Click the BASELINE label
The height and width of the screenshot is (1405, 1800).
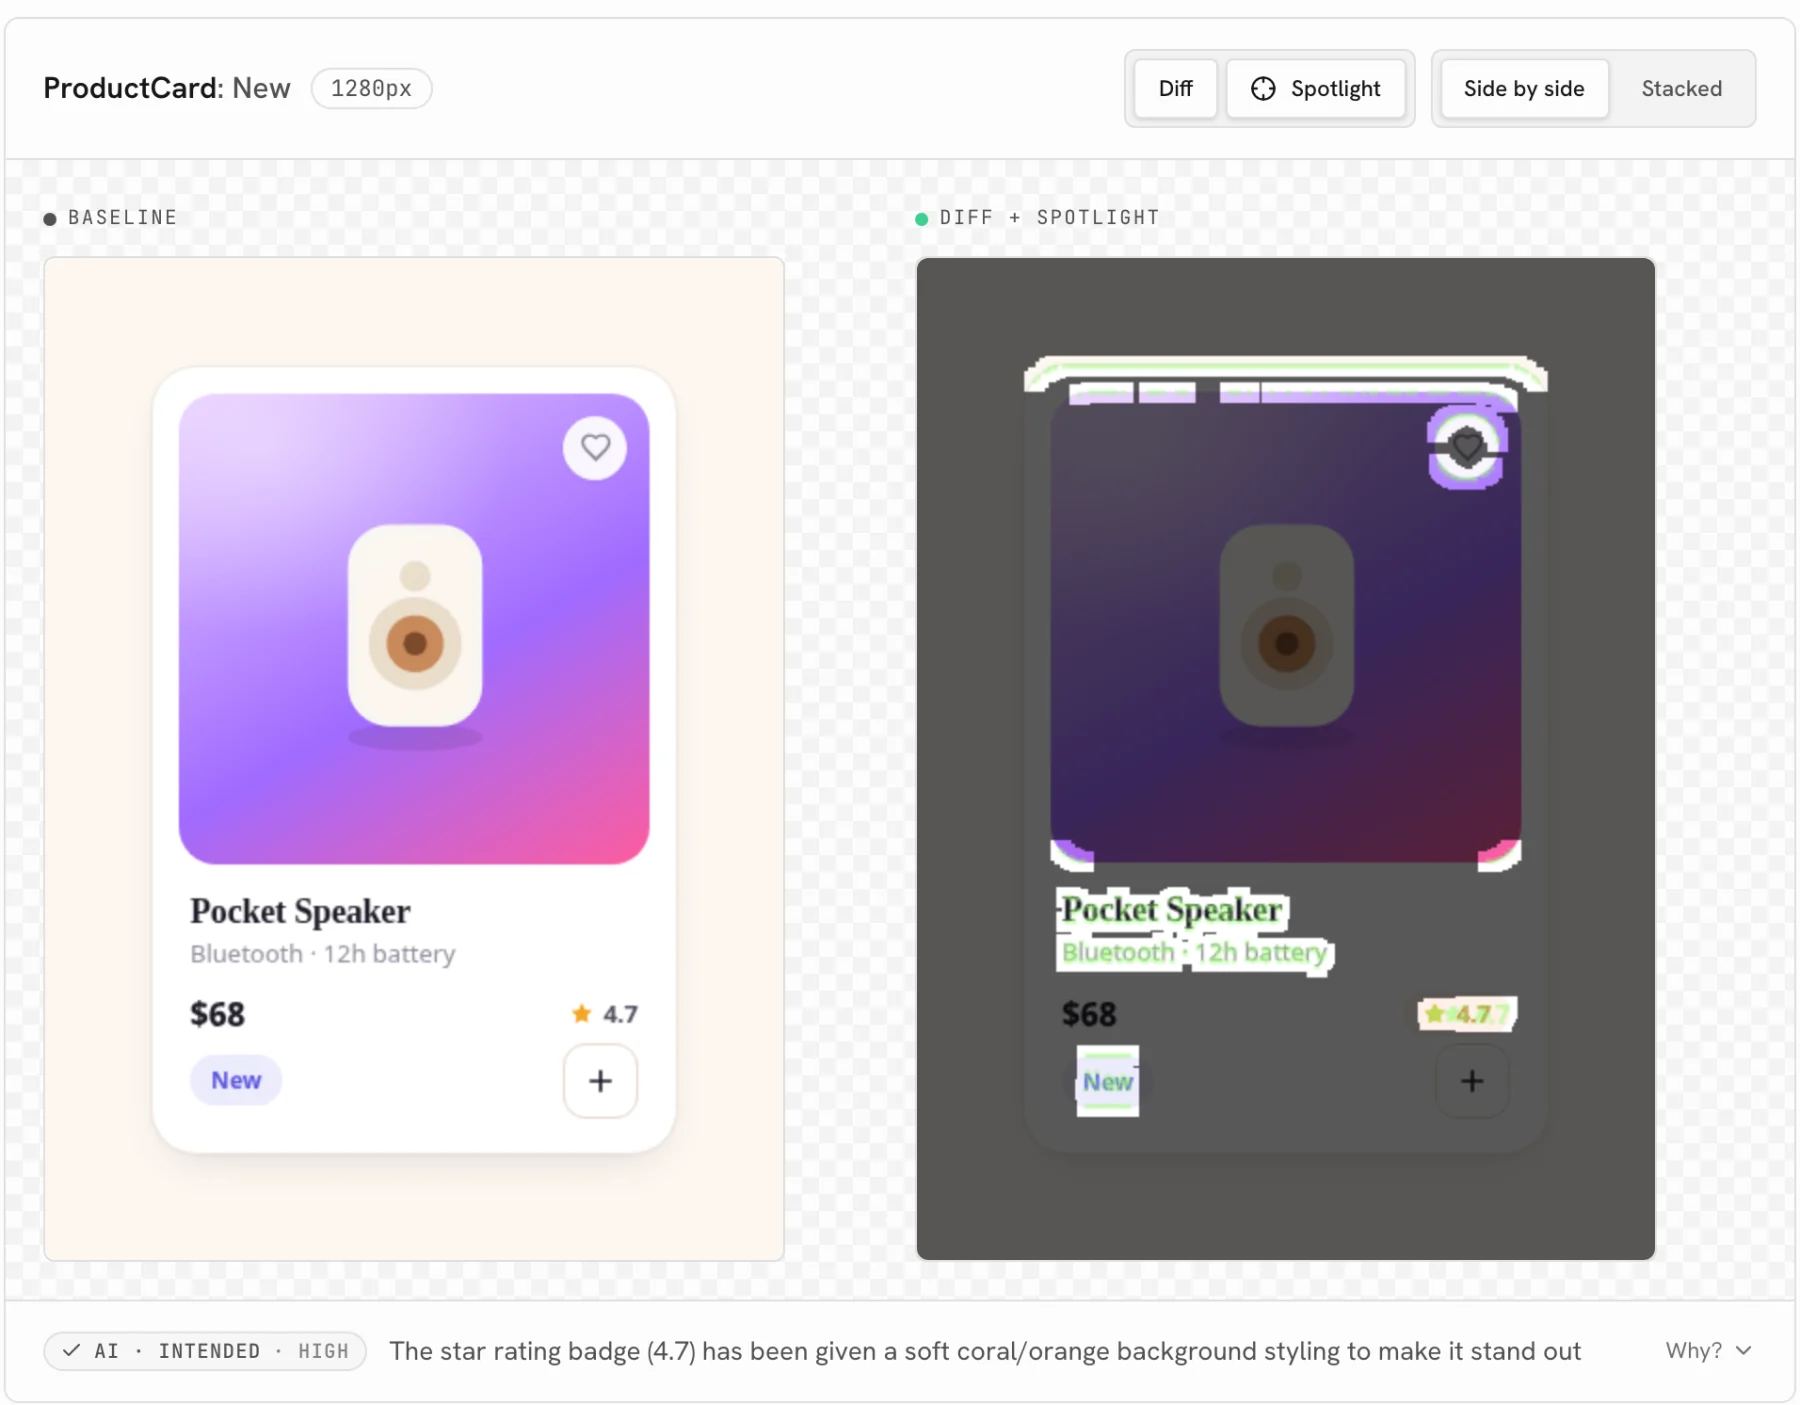click(x=122, y=217)
